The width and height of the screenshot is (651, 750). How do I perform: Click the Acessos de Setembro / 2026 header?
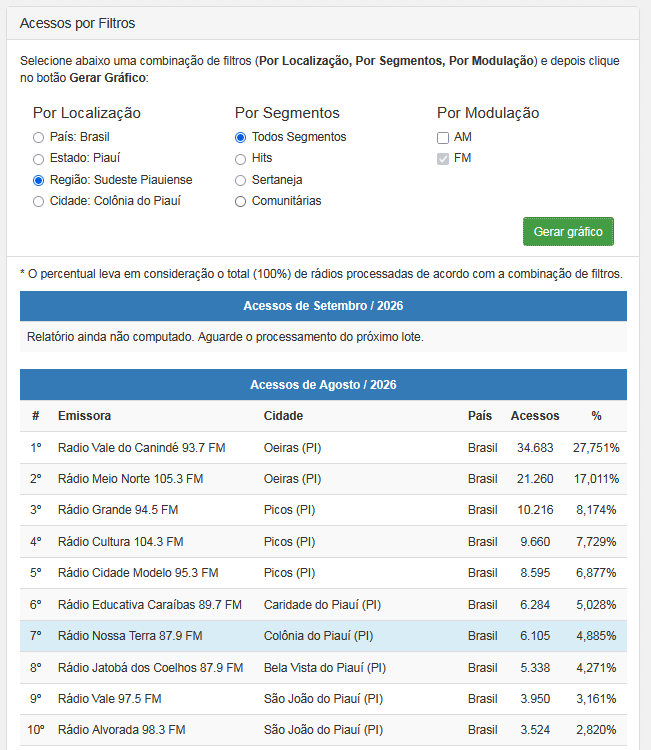(323, 306)
